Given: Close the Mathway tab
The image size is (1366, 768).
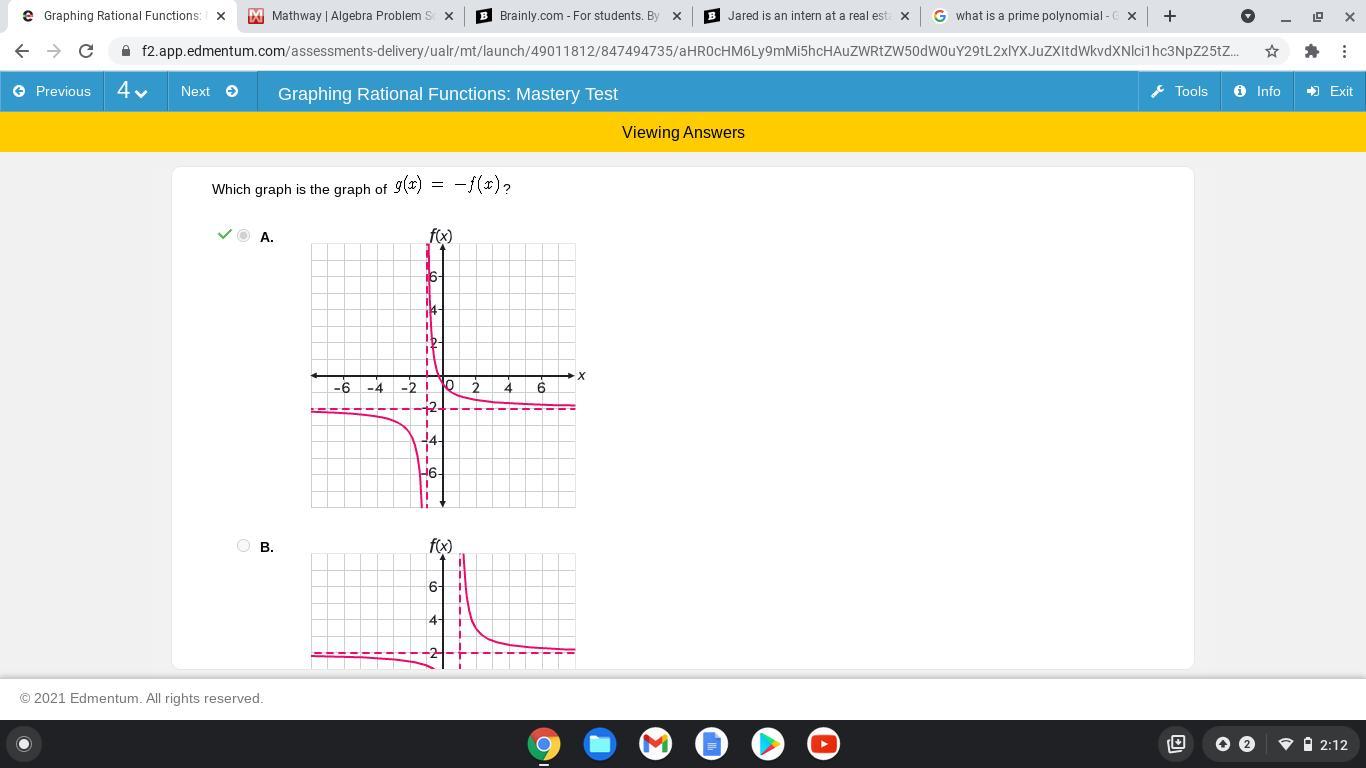Looking at the screenshot, I should (x=448, y=16).
